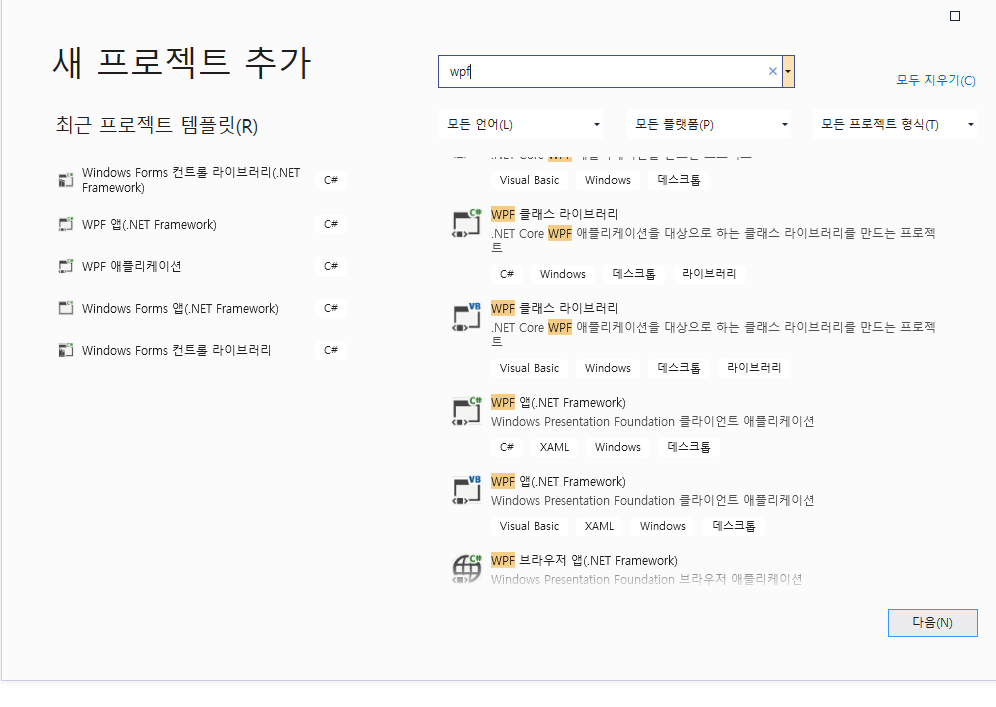The image size is (996, 707).
Task: Select Visual Basic WPF 앱(.NET Framework) result title
Action: [x=558, y=481]
